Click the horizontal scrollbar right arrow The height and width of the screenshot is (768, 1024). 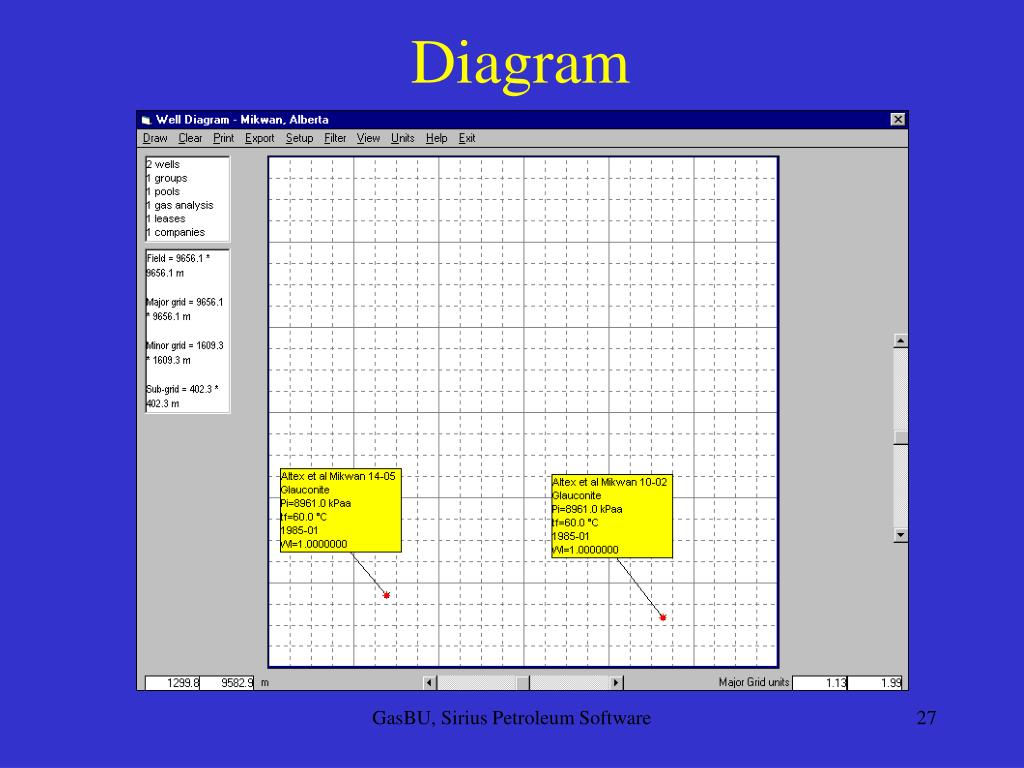point(616,682)
